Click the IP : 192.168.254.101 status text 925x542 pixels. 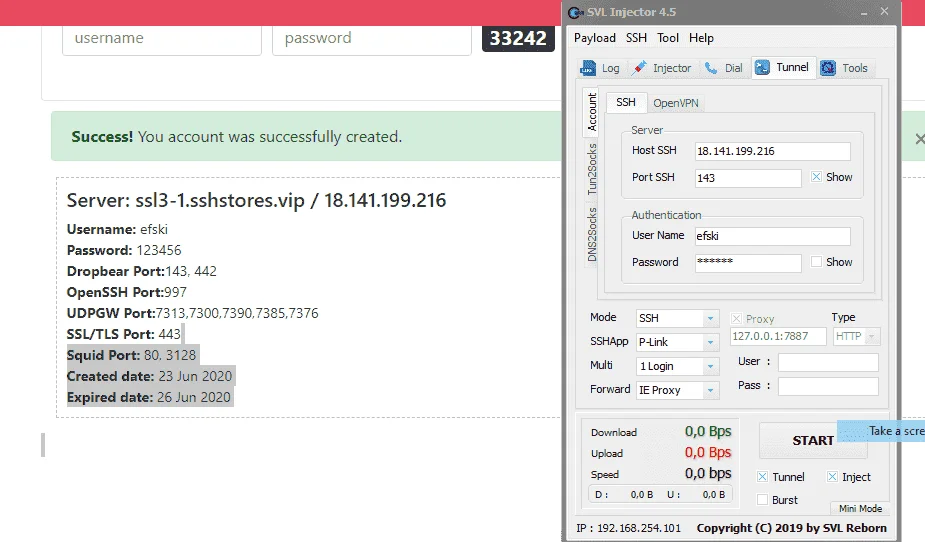tap(628, 528)
